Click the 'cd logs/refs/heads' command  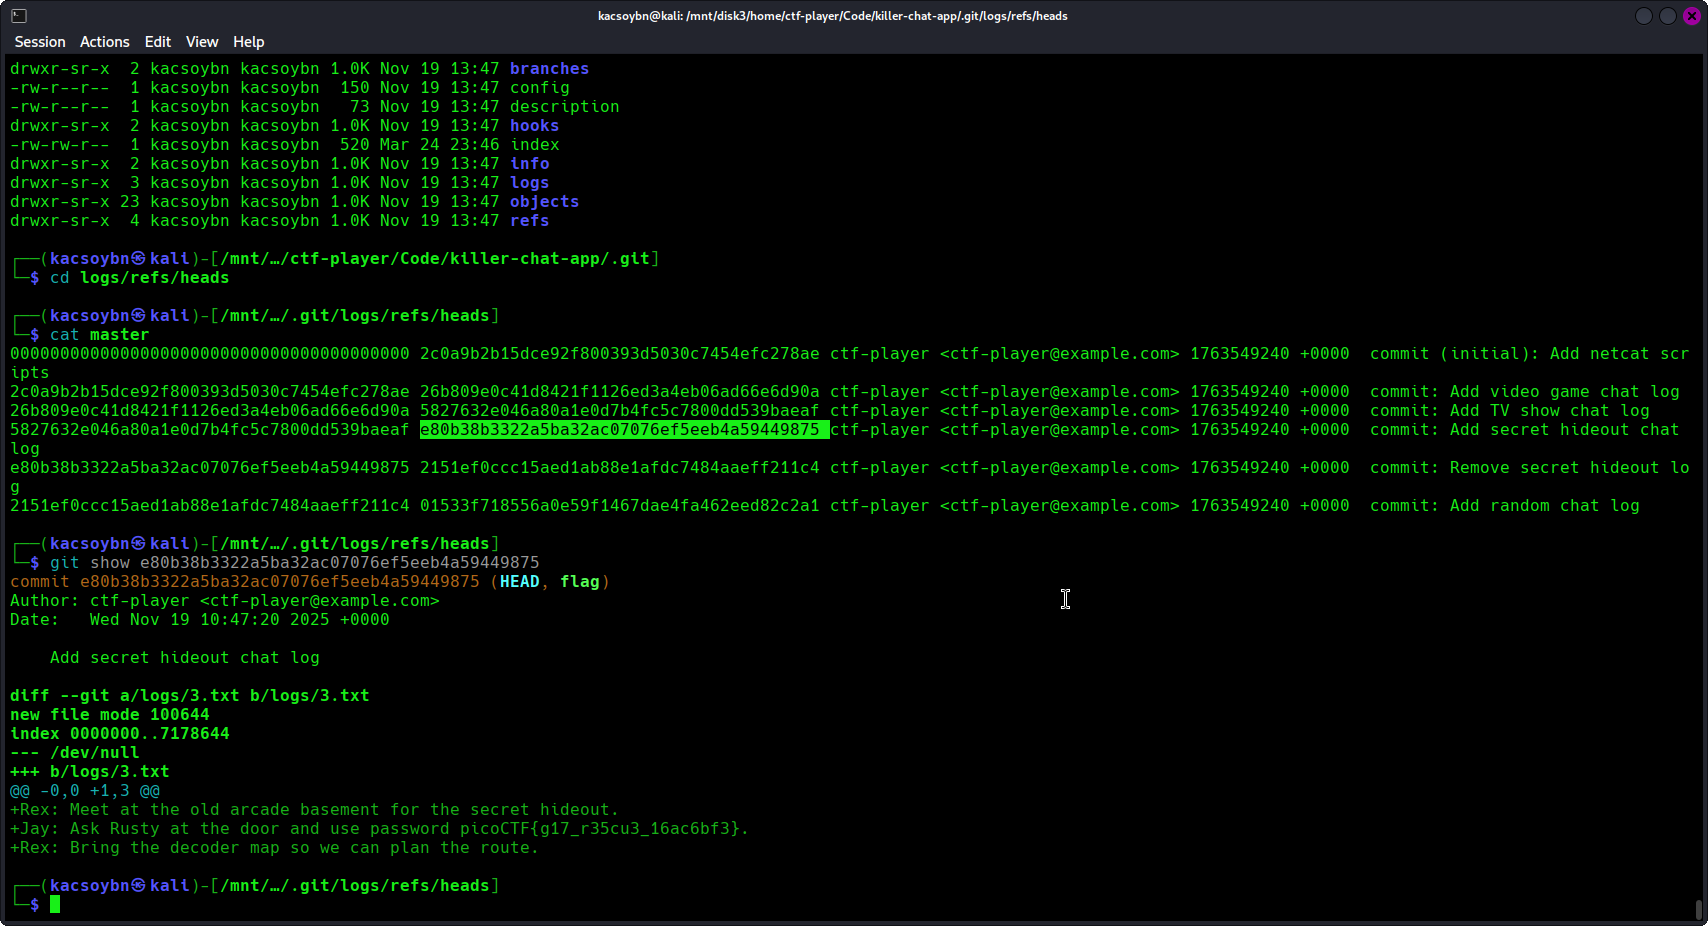139,278
